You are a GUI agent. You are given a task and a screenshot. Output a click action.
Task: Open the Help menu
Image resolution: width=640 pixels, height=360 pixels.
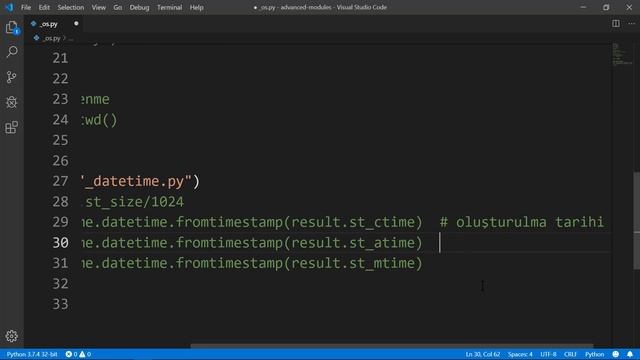(196, 7)
